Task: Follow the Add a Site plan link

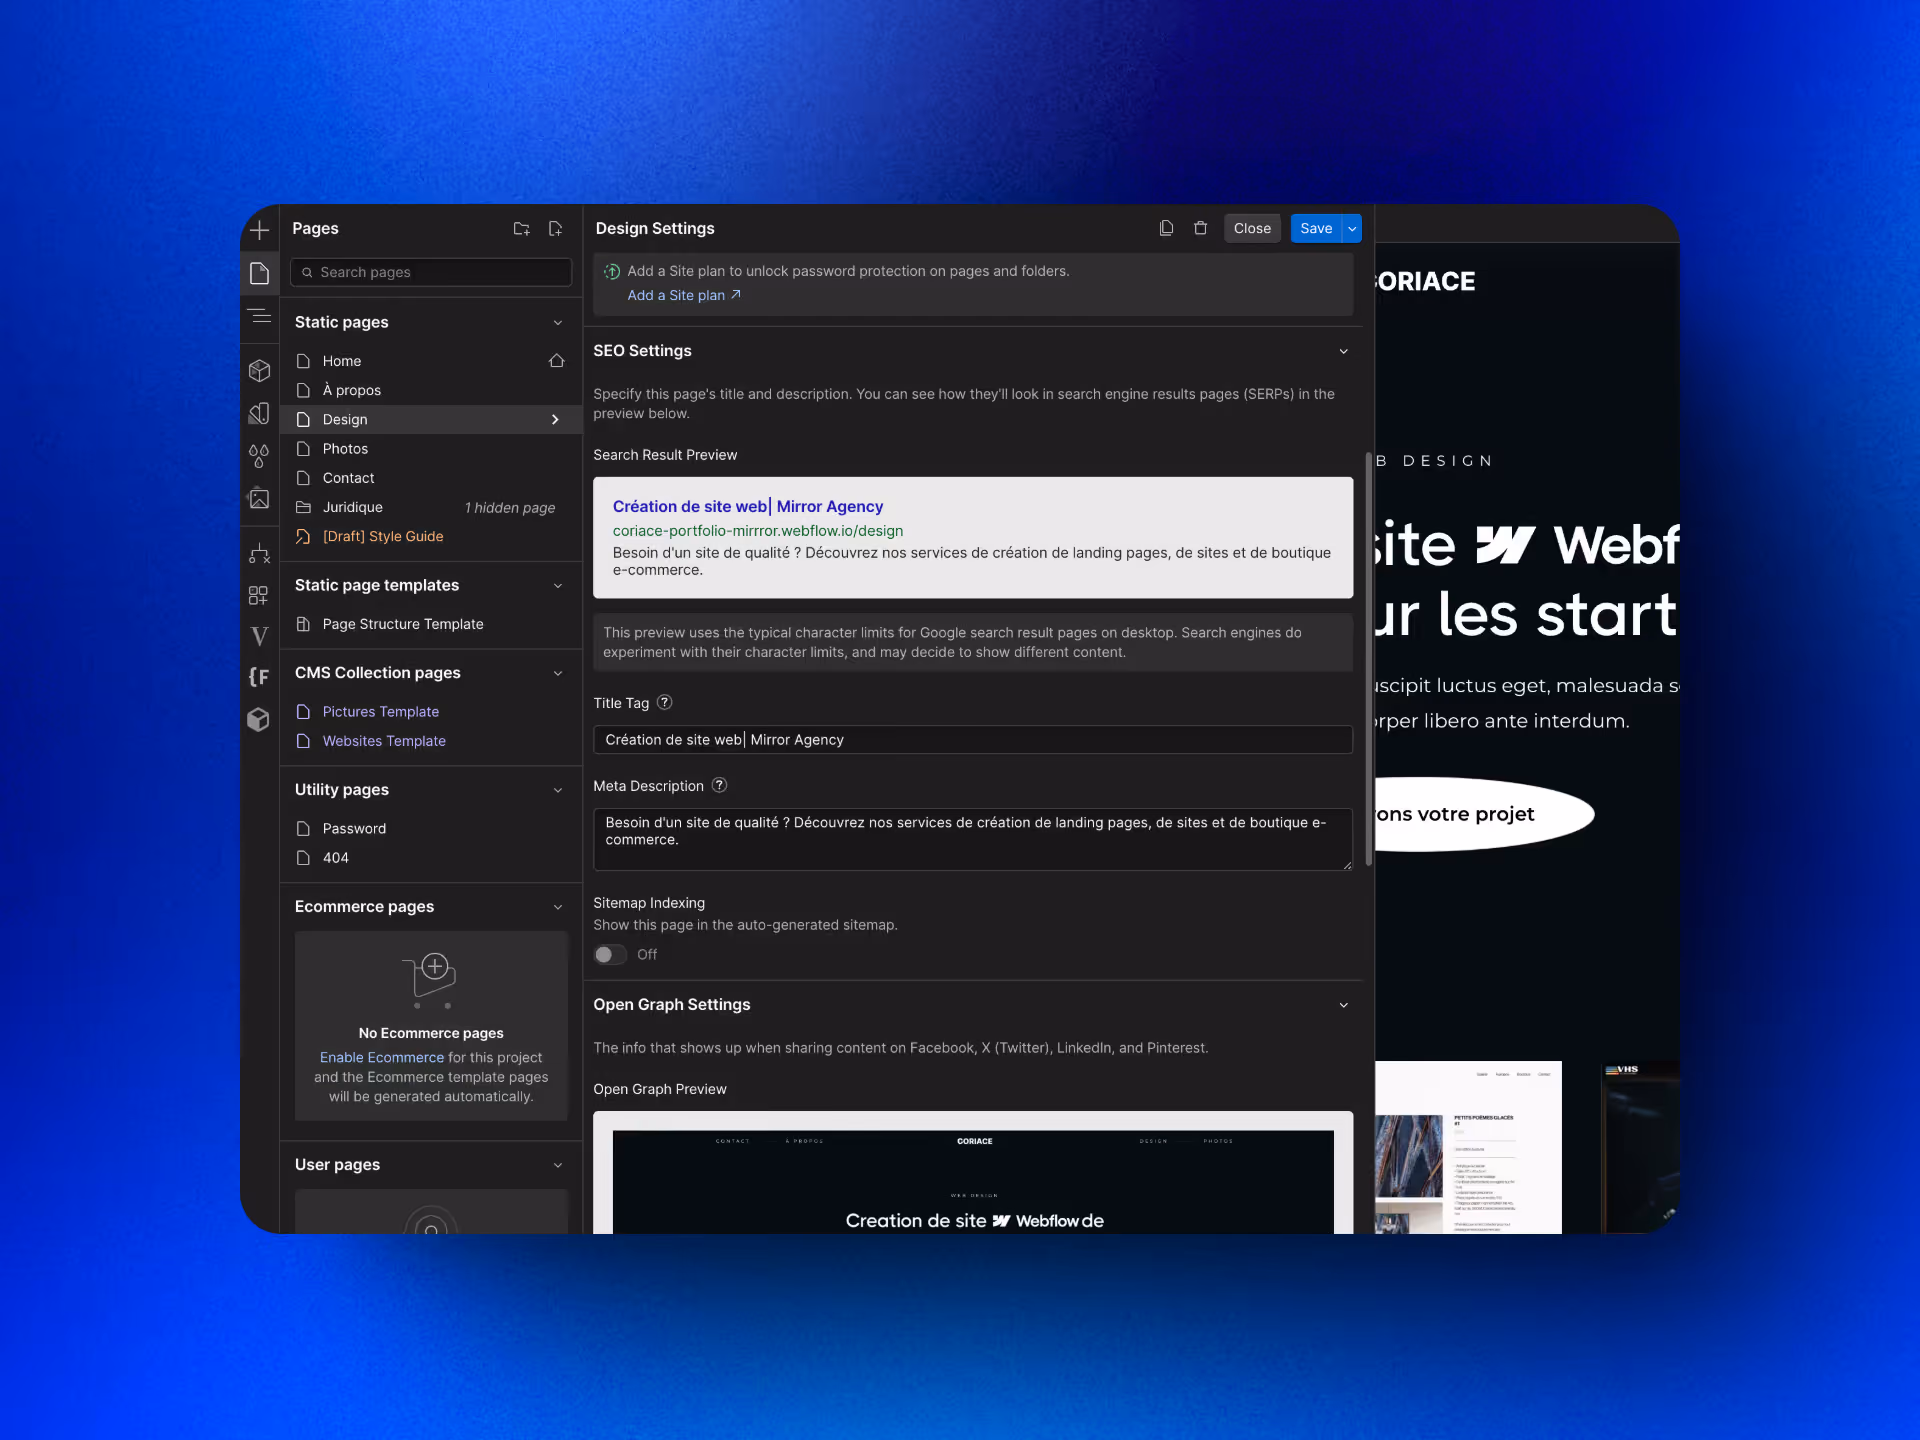Action: coord(684,295)
